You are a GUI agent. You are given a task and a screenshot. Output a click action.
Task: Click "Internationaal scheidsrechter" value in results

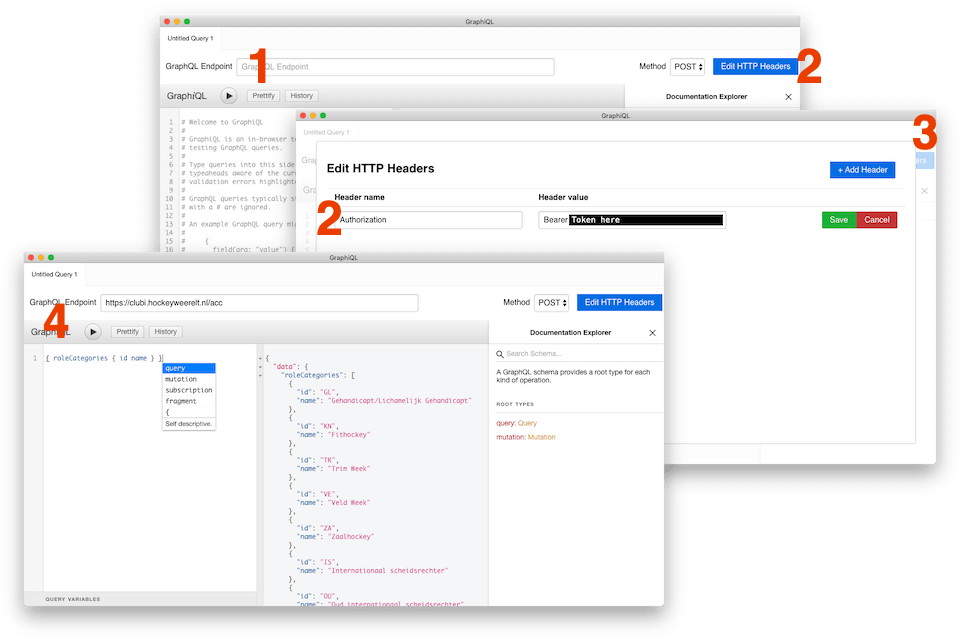tap(388, 571)
